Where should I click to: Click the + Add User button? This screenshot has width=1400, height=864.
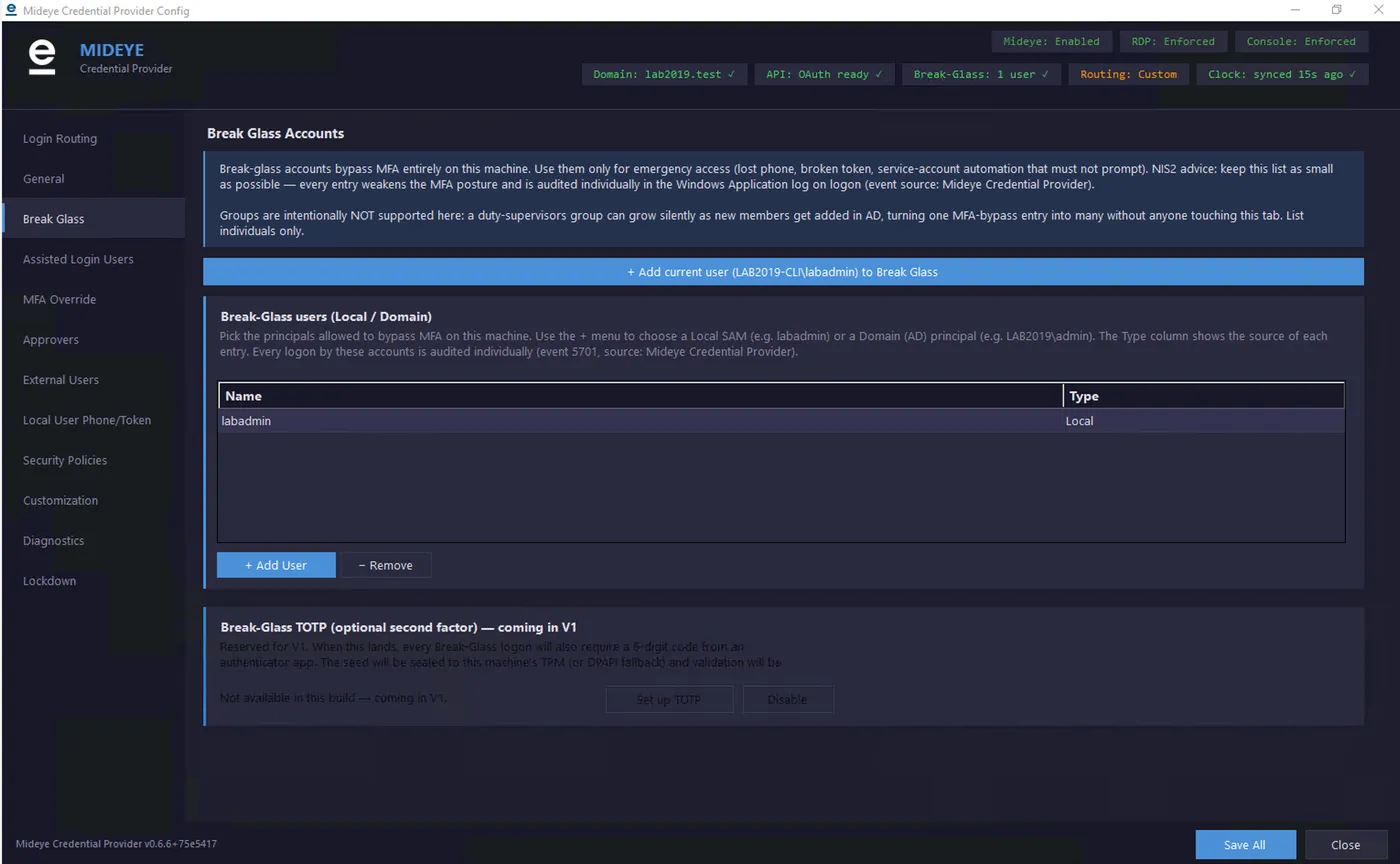pyautogui.click(x=276, y=565)
